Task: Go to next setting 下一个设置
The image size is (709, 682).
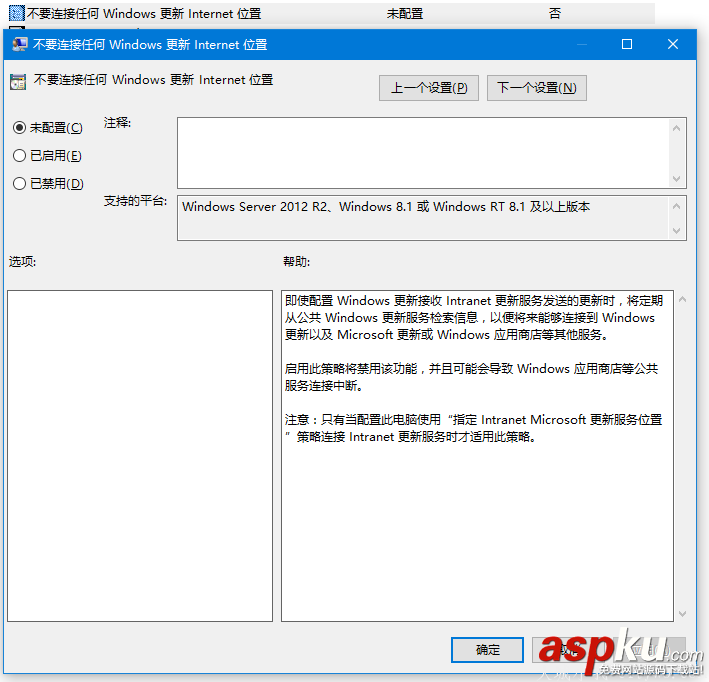Action: [x=537, y=88]
